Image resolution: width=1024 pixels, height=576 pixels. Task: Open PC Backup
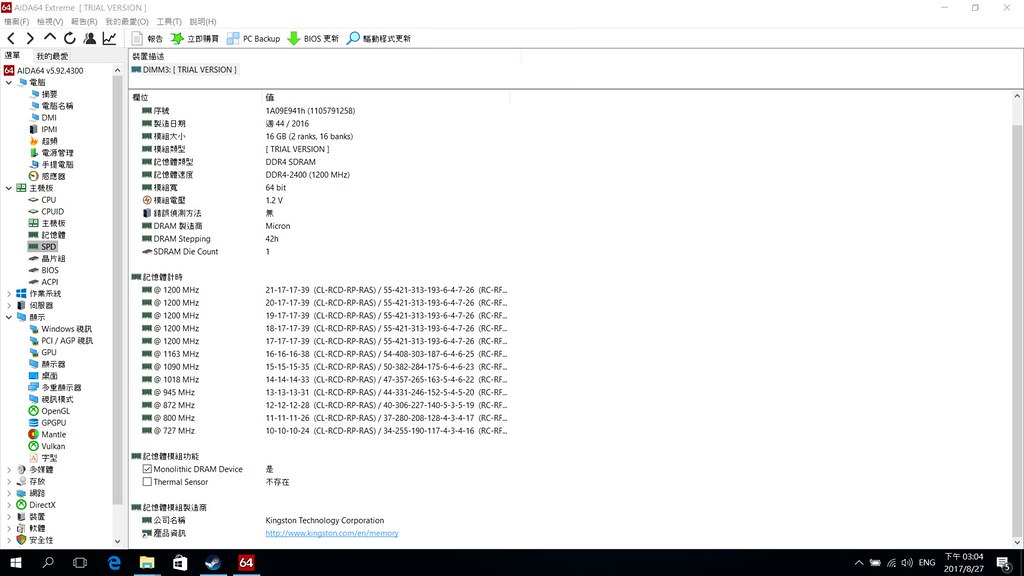(253, 39)
